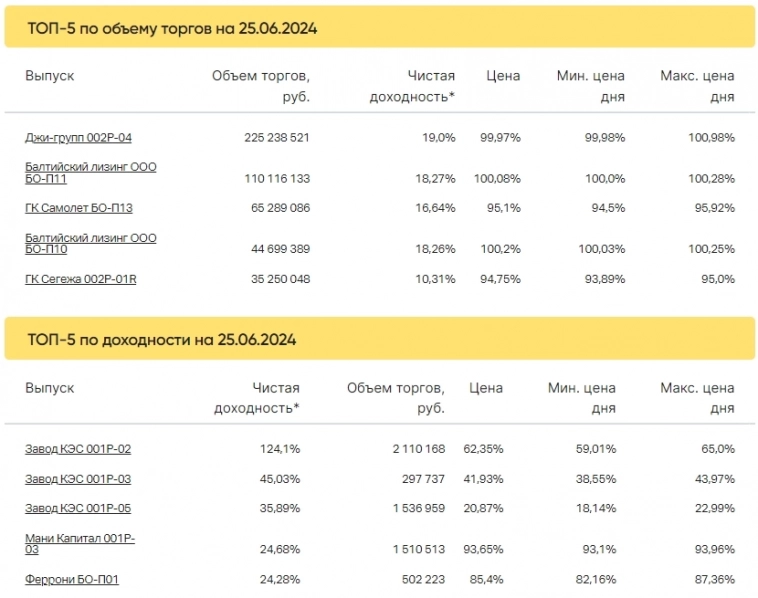The height and width of the screenshot is (598, 758).
Task: Click 'Объем торгов, руб.' header in volume table
Action: click(x=261, y=86)
